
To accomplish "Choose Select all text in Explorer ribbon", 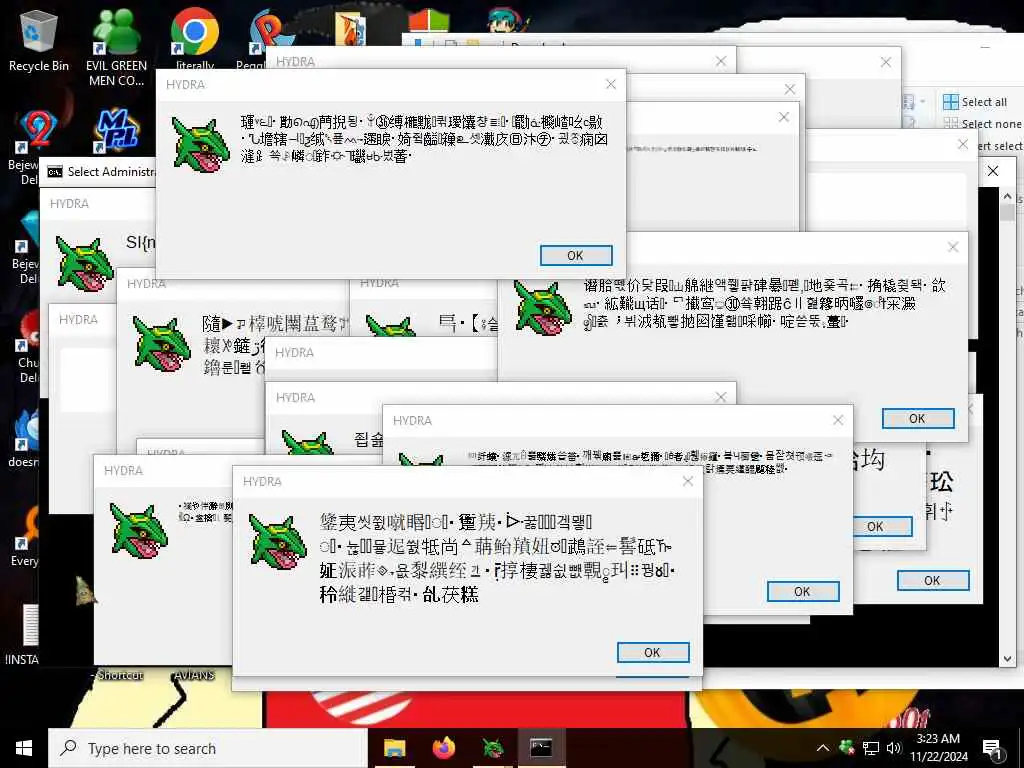I will (984, 102).
